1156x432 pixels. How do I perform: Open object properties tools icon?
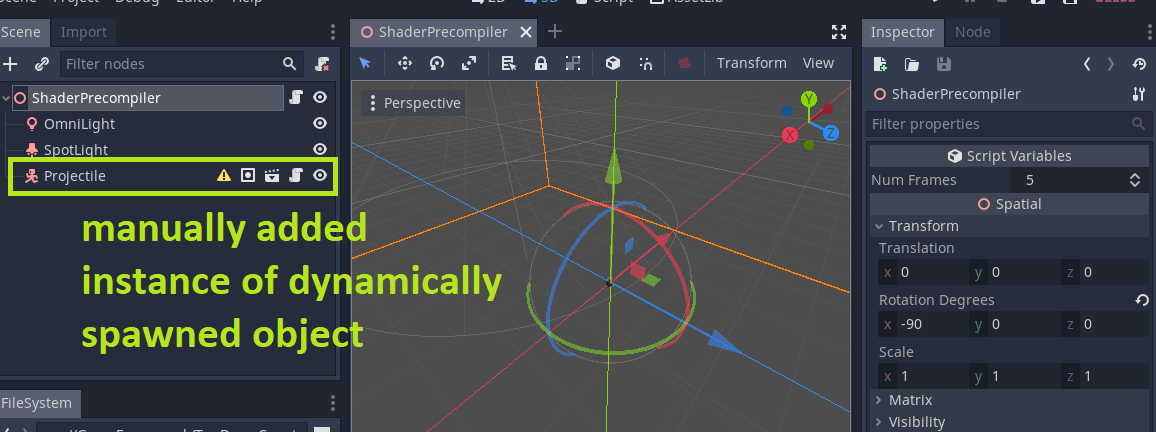1138,94
